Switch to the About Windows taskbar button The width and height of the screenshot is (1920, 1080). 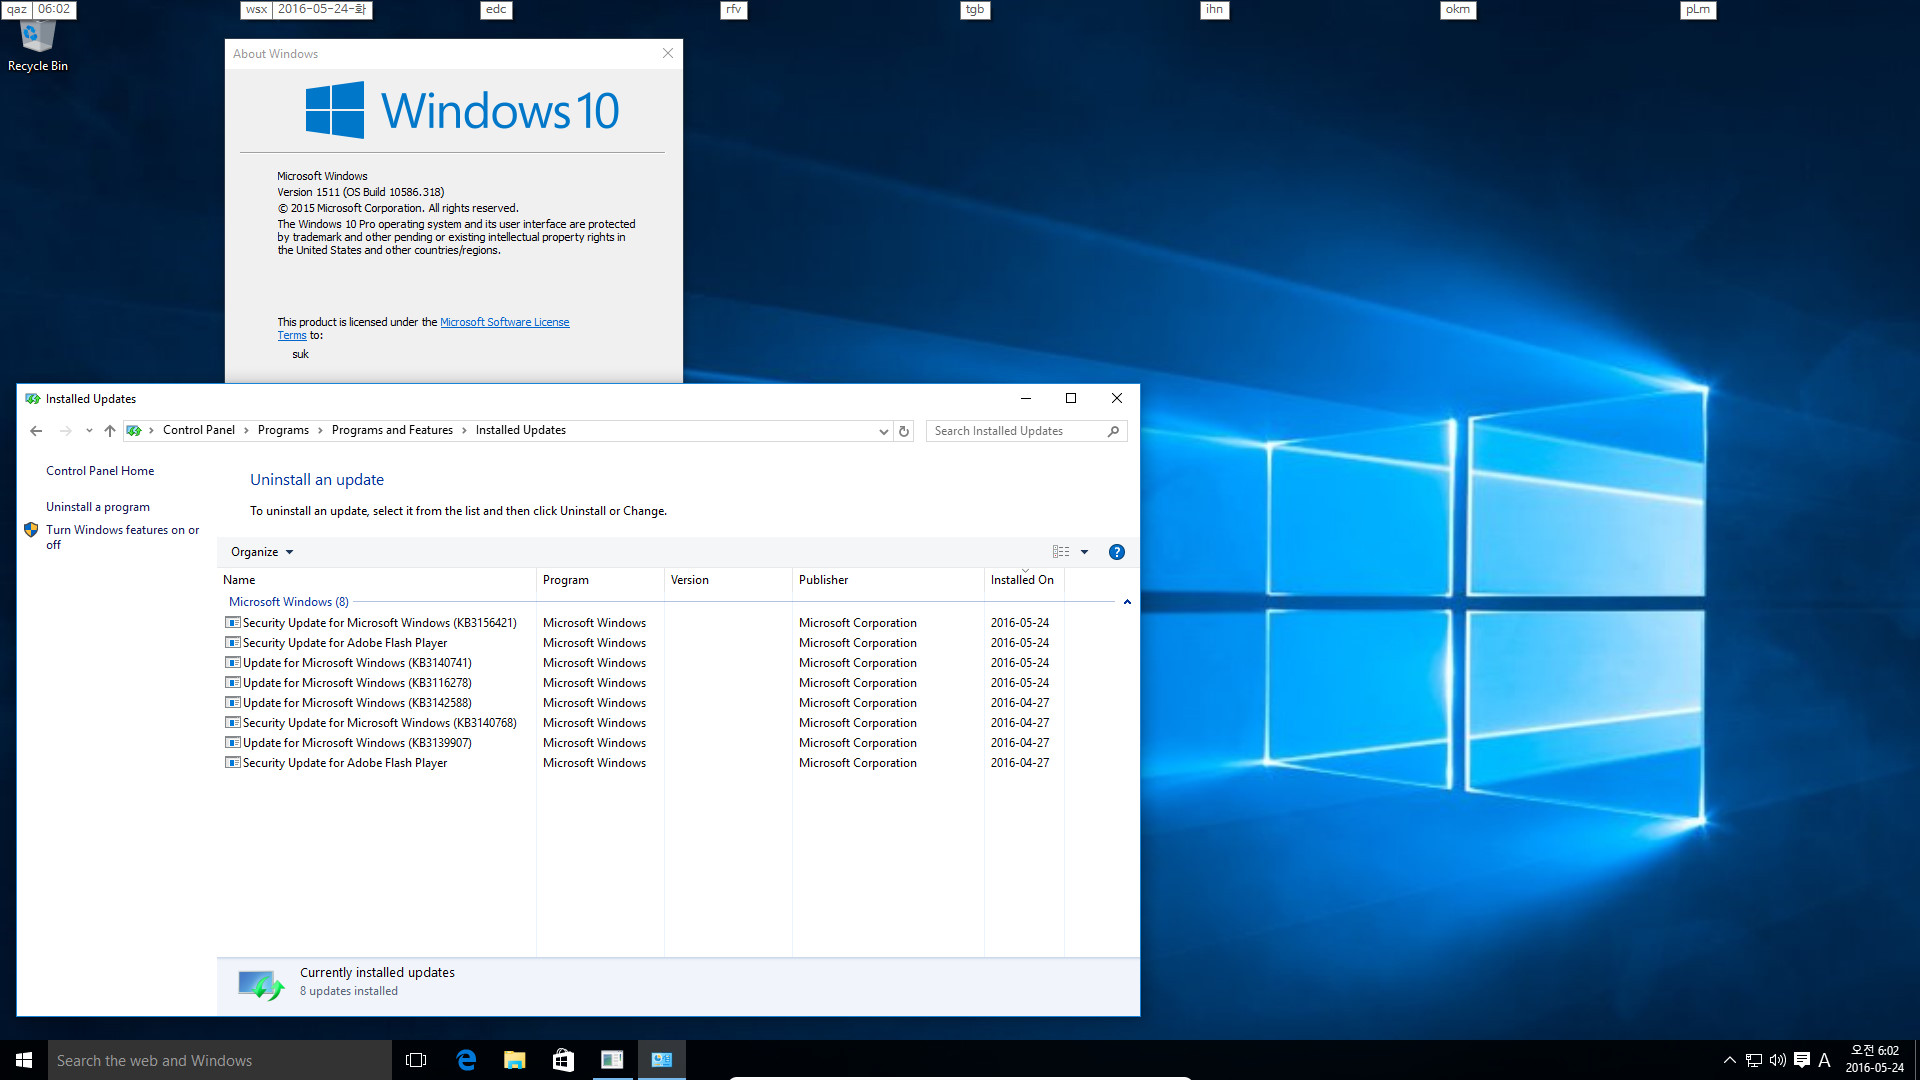612,1060
